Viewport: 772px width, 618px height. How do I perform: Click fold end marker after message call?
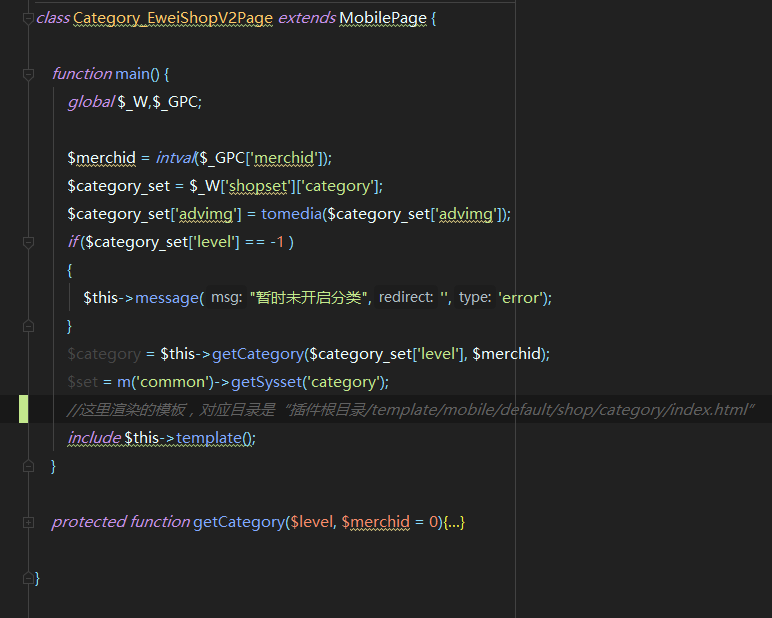(x=28, y=326)
